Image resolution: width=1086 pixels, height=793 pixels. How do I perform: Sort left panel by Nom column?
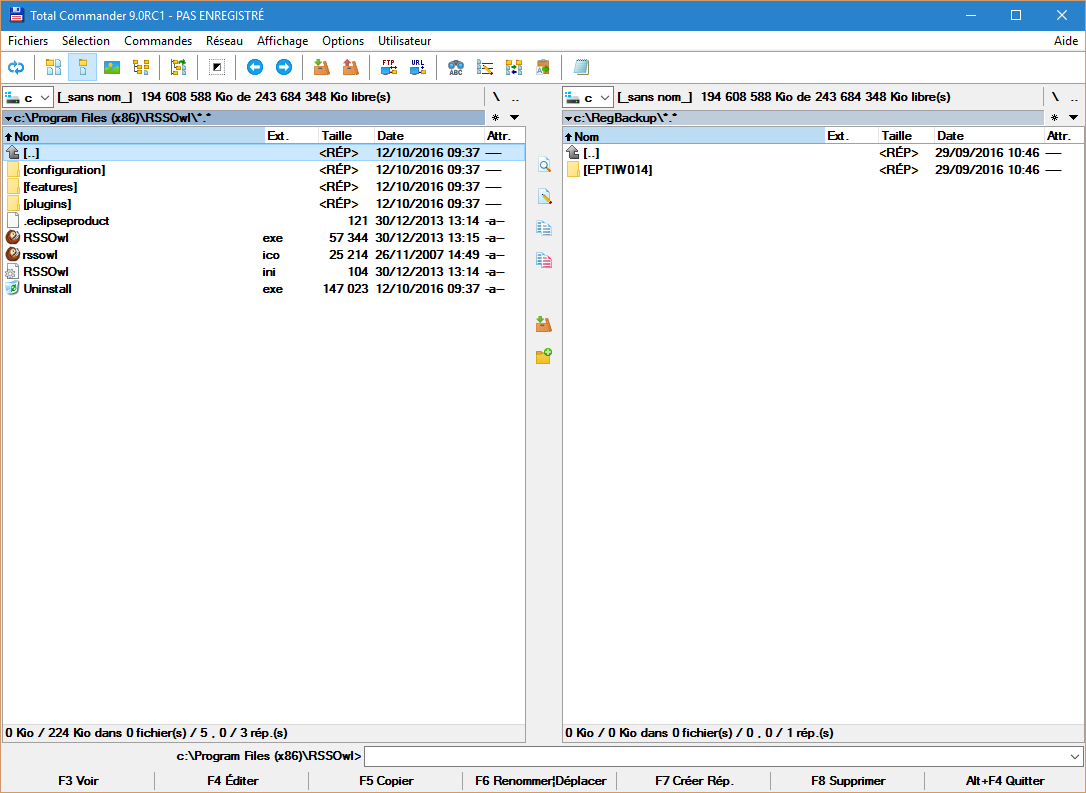click(134, 136)
